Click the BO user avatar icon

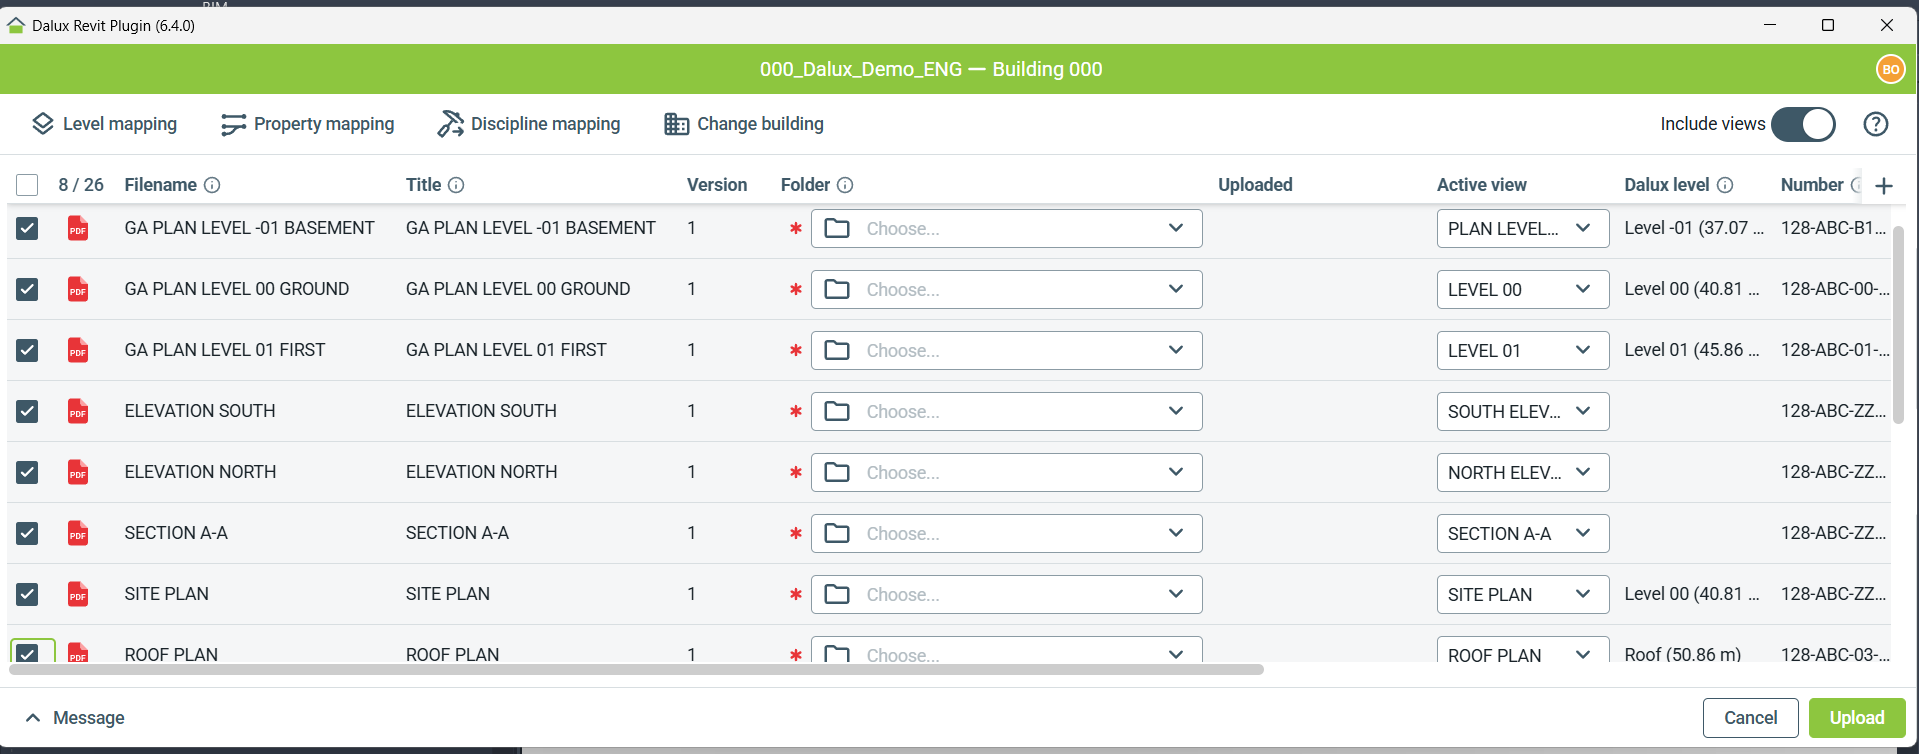pos(1889,69)
